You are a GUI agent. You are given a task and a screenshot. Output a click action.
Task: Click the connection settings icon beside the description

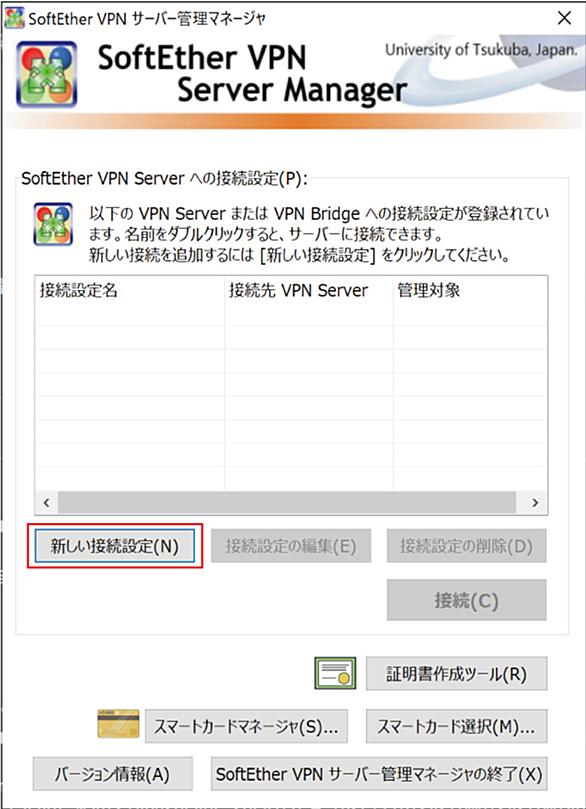pos(53,224)
